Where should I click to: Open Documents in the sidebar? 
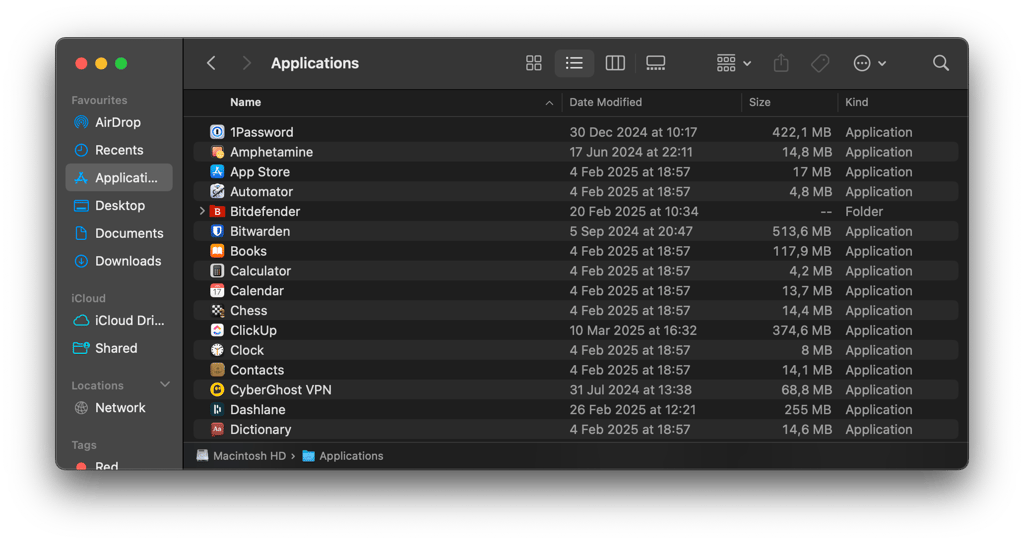119,233
